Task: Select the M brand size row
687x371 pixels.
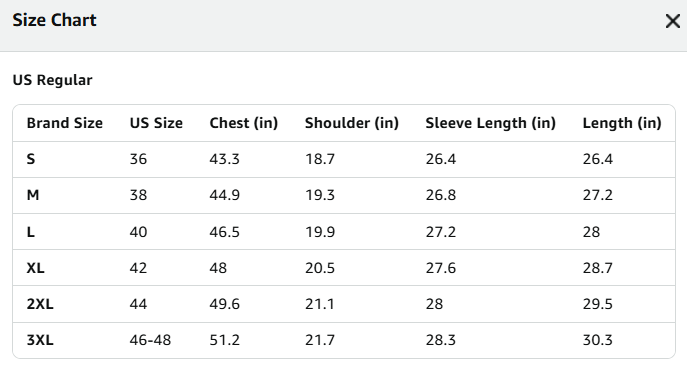Action: pyautogui.click(x=344, y=195)
